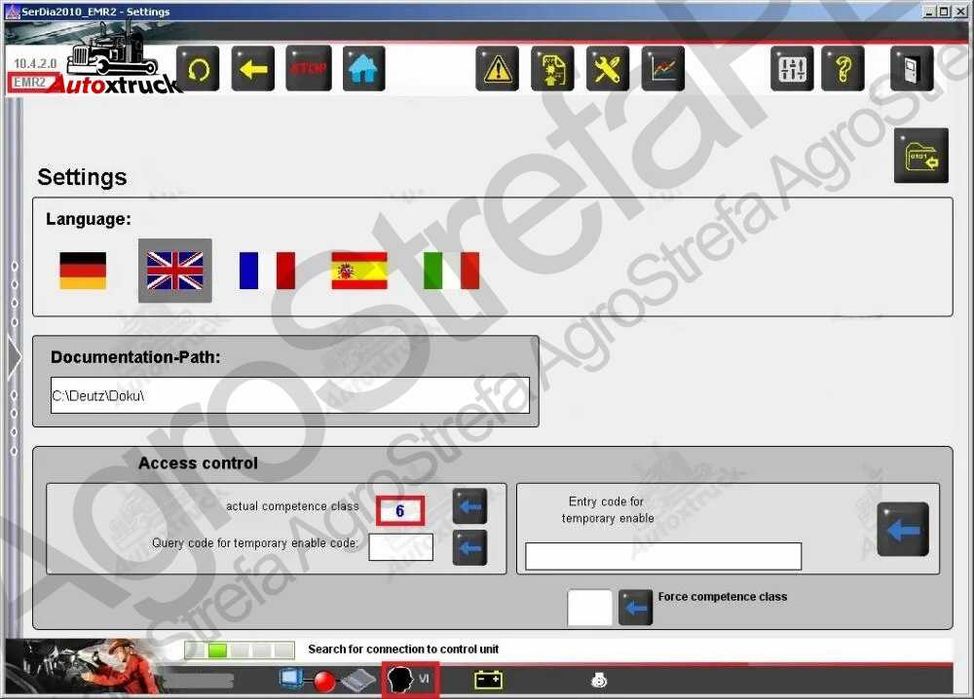Select Italian flag language
The height and width of the screenshot is (699, 974).
[451, 270]
